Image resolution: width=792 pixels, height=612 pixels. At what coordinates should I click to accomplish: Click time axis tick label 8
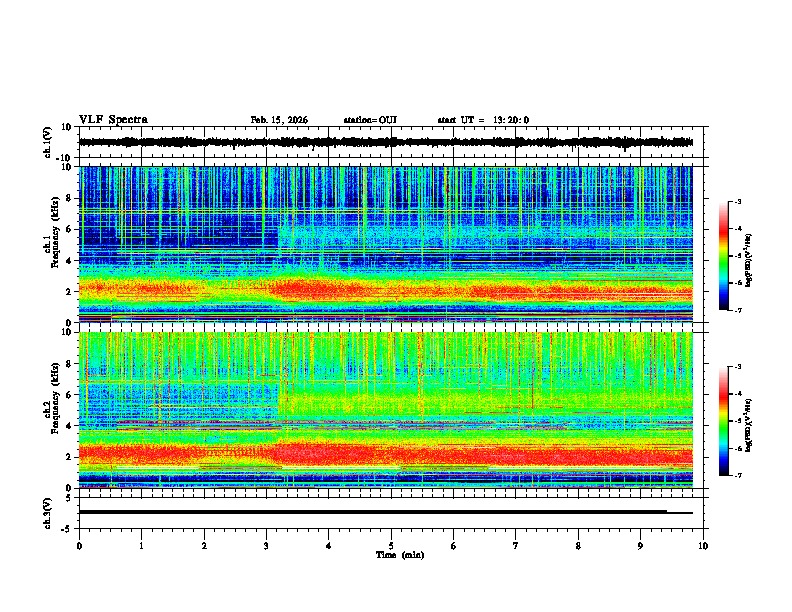pos(578,546)
